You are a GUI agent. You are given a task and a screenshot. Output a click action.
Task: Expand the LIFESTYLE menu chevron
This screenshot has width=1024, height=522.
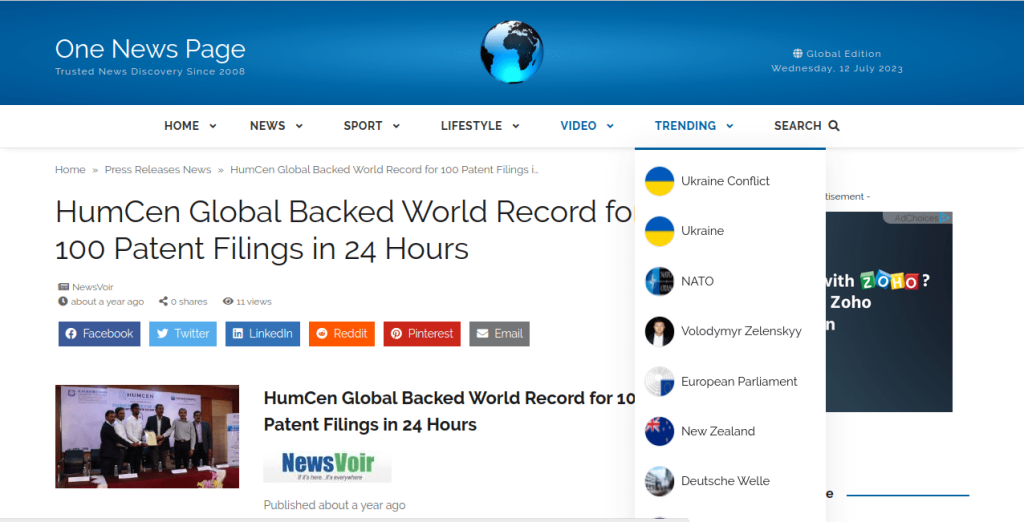[515, 126]
